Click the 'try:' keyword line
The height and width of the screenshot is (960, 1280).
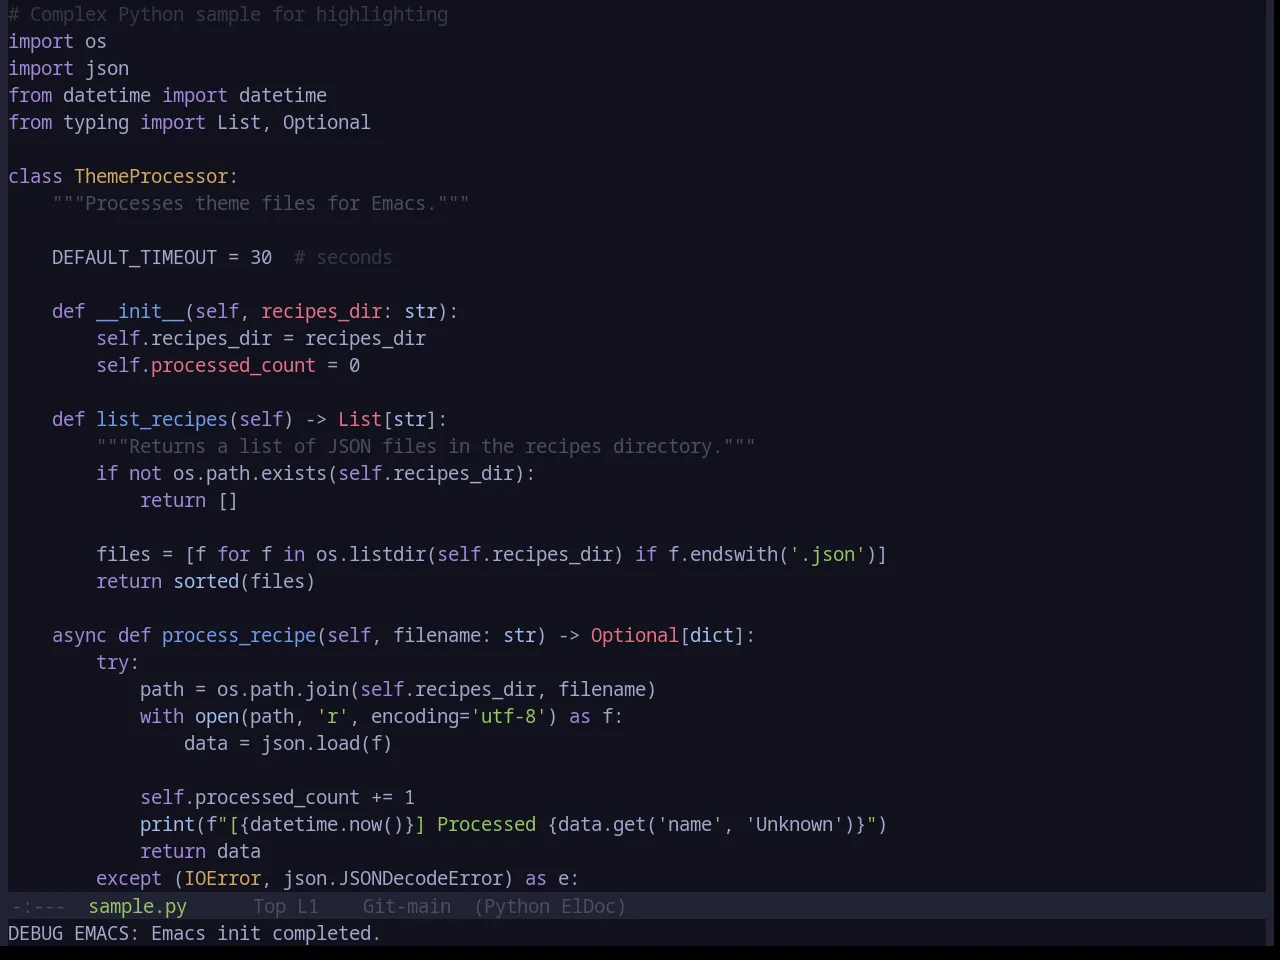tap(118, 662)
